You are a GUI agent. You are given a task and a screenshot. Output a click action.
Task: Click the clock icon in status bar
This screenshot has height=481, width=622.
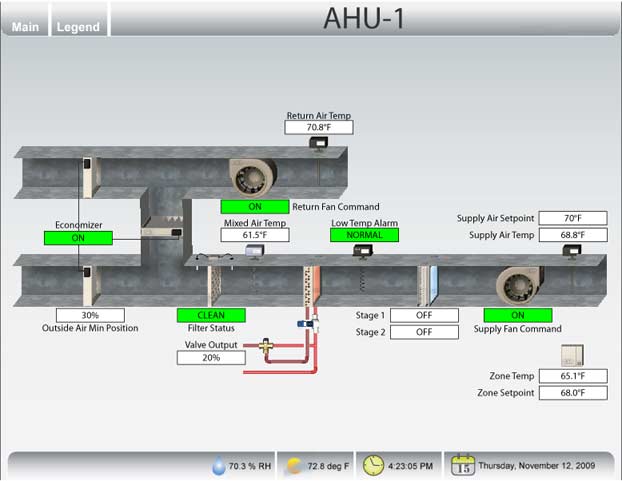pyautogui.click(x=373, y=466)
